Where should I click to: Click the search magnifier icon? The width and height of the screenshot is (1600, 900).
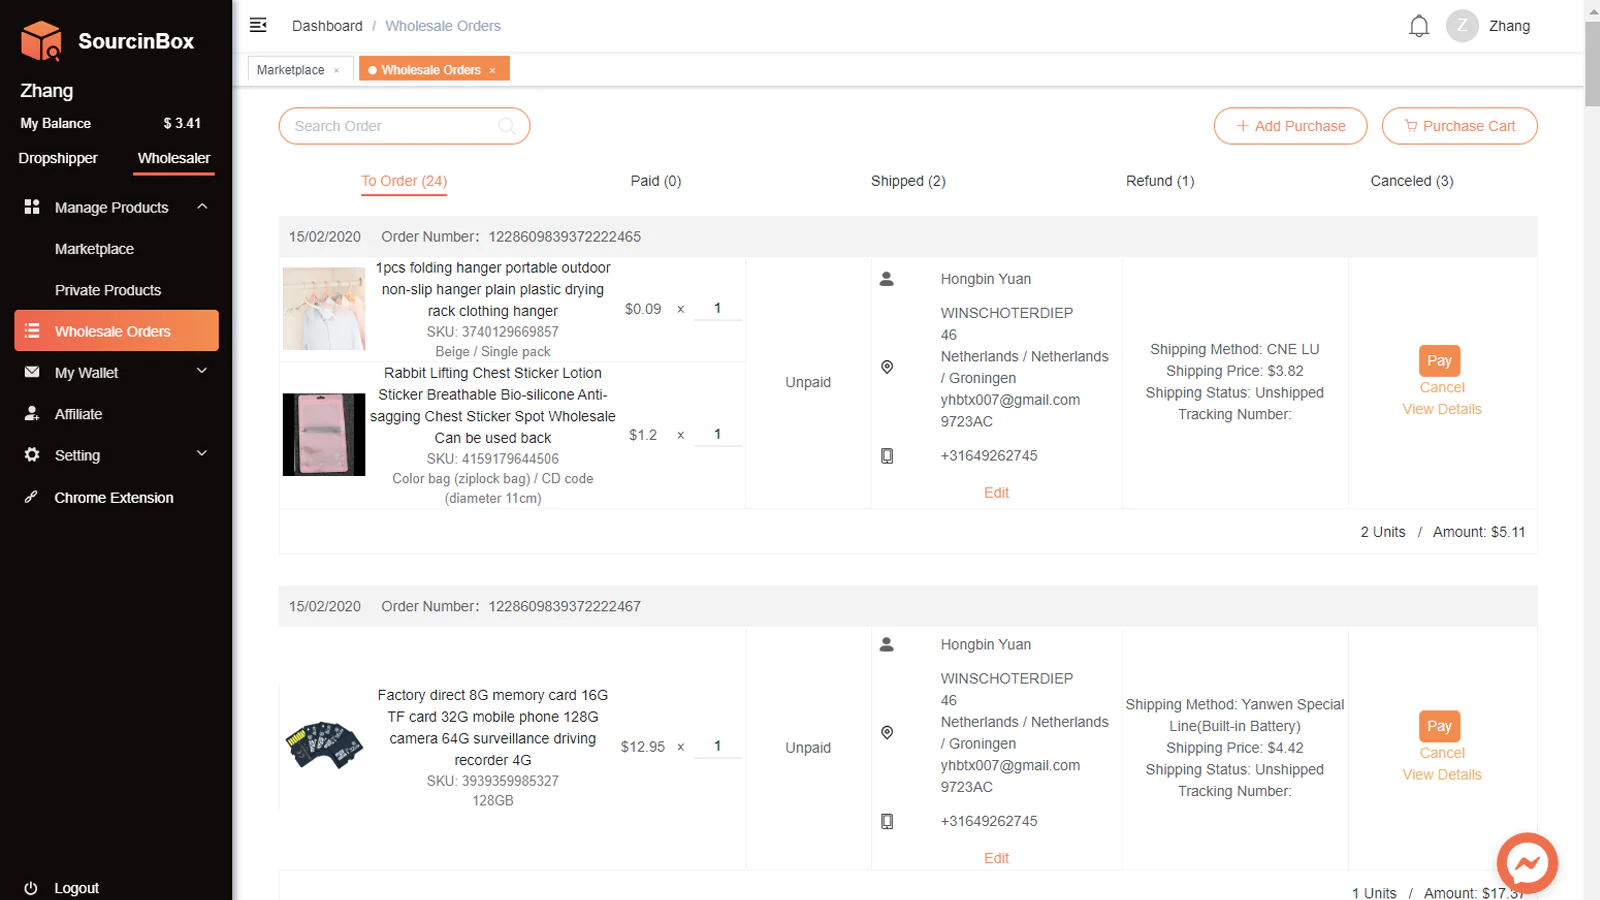coord(507,126)
